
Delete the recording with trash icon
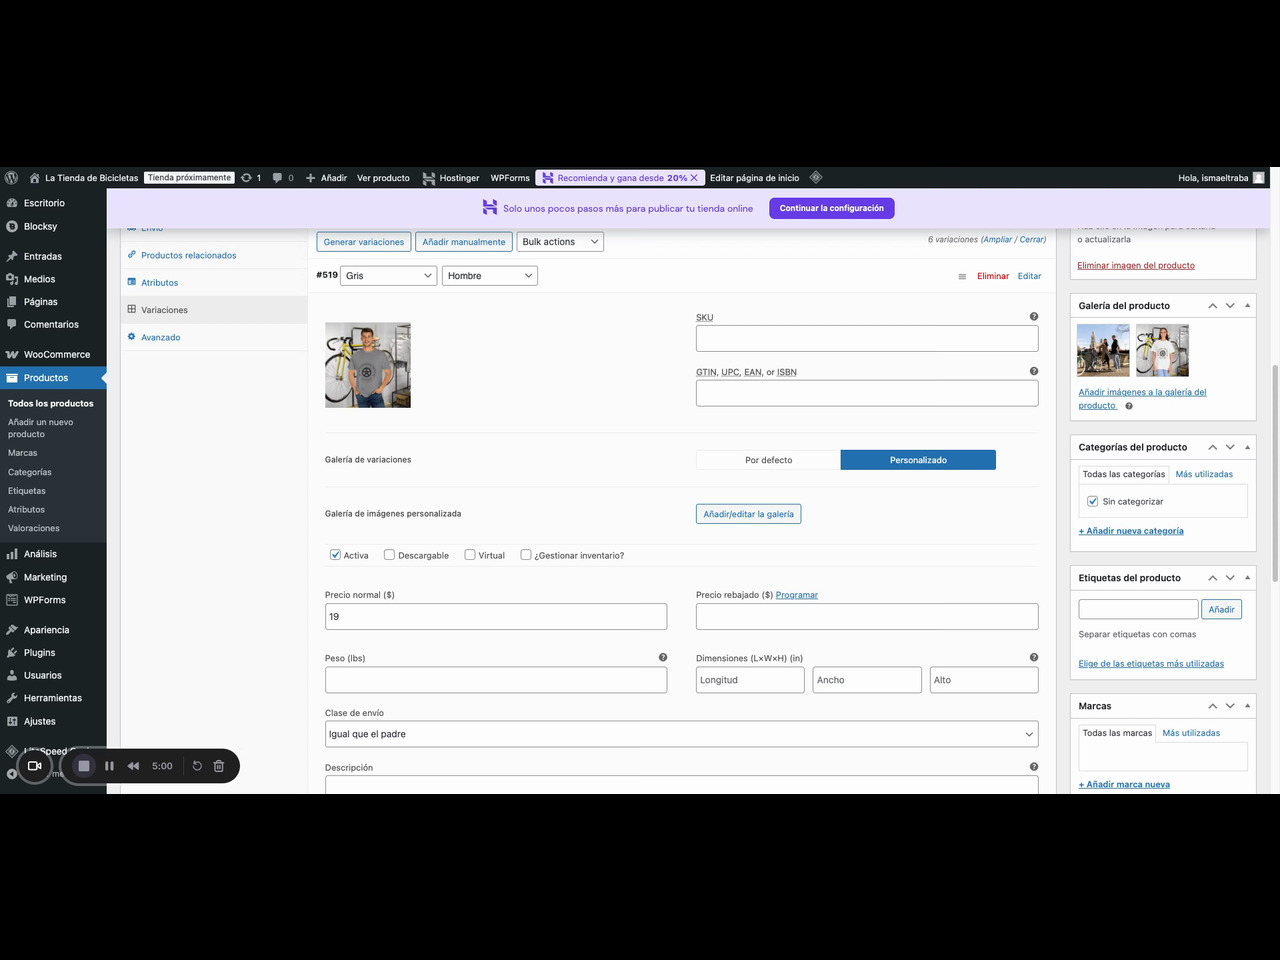coord(219,766)
